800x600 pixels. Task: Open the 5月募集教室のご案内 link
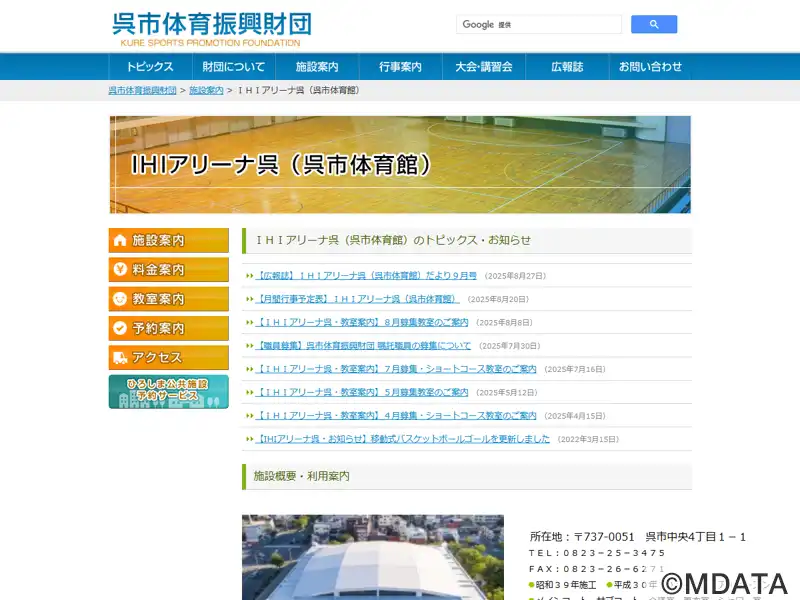coord(362,392)
